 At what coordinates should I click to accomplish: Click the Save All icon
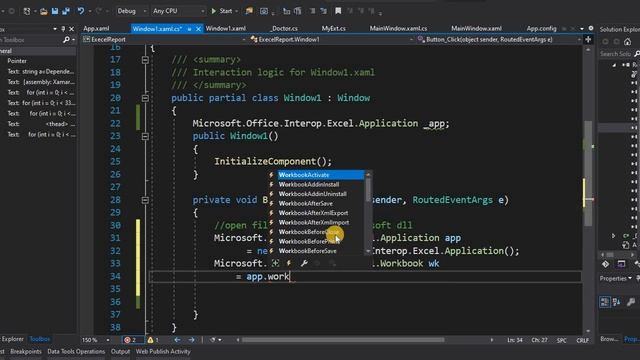click(66, 11)
